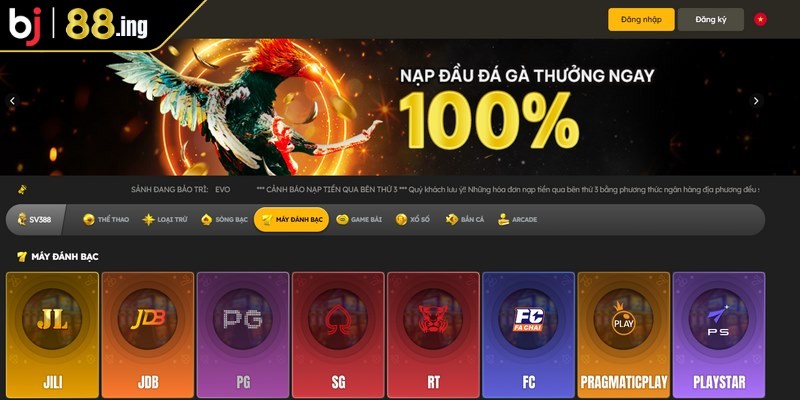
Task: Open the FC Fa Chai provider card
Action: pyautogui.click(x=529, y=335)
